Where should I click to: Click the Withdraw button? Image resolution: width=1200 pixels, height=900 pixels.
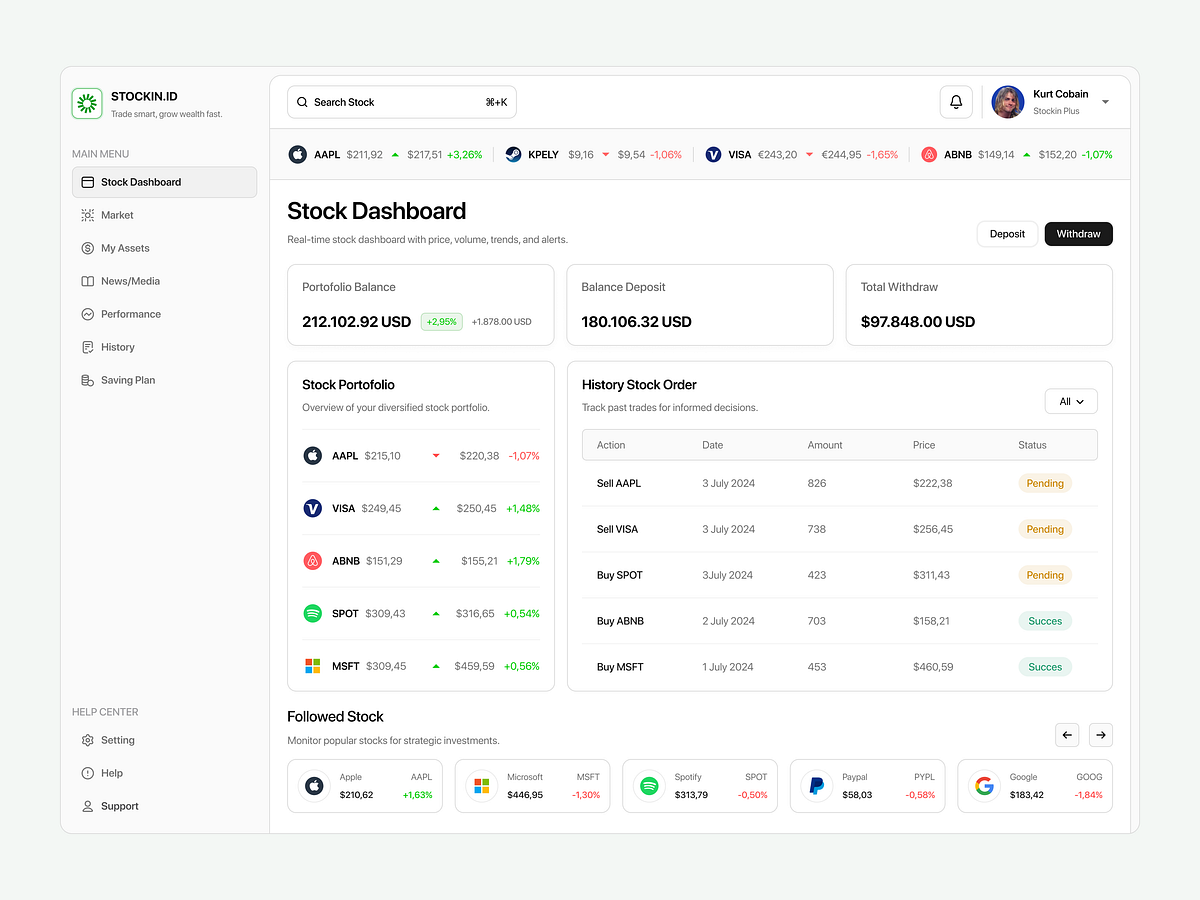(1078, 233)
